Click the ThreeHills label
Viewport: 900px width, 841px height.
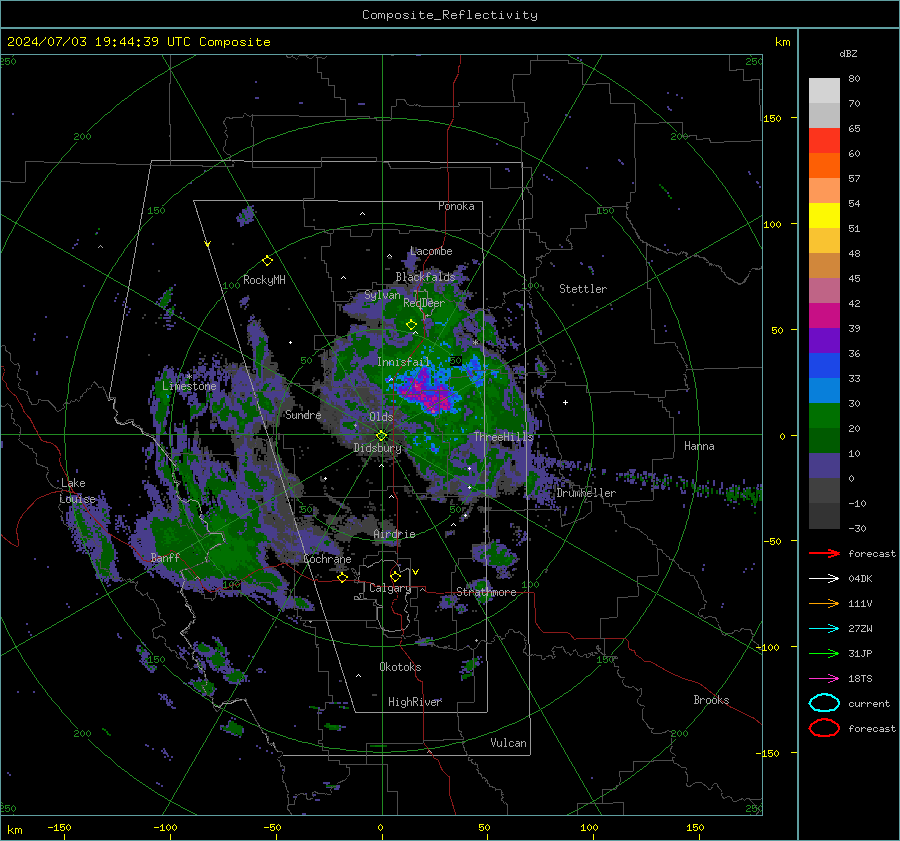tap(503, 437)
